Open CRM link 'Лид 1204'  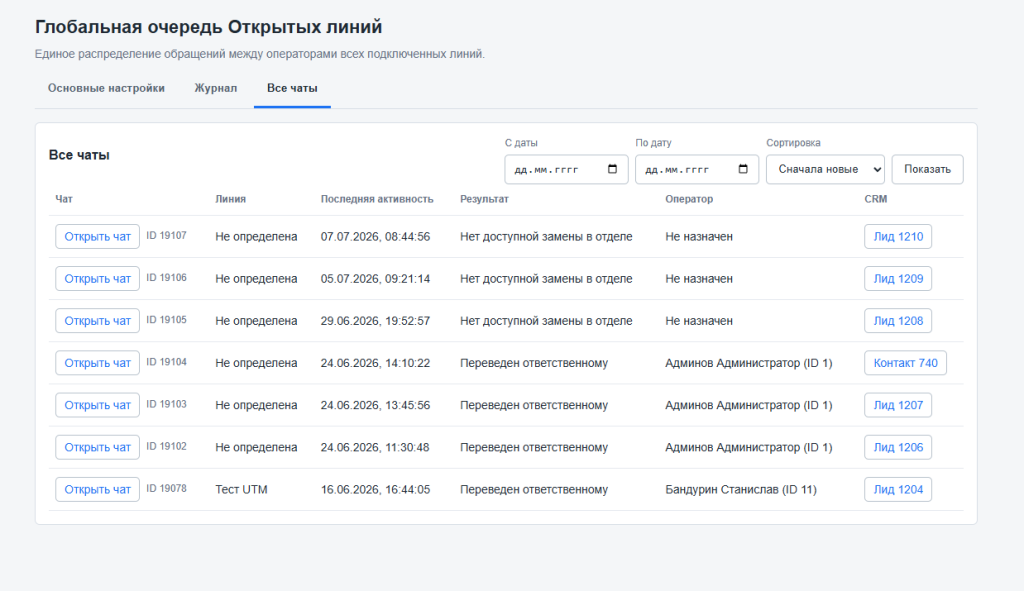(898, 489)
